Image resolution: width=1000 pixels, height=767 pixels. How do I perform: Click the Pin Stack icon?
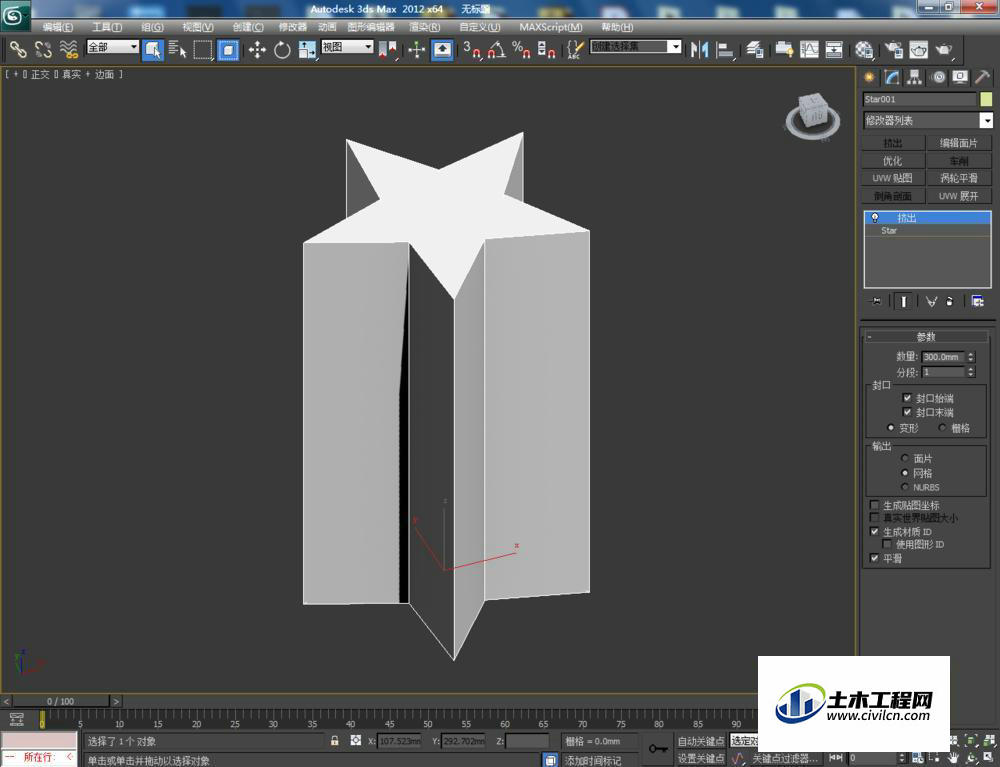click(x=876, y=301)
